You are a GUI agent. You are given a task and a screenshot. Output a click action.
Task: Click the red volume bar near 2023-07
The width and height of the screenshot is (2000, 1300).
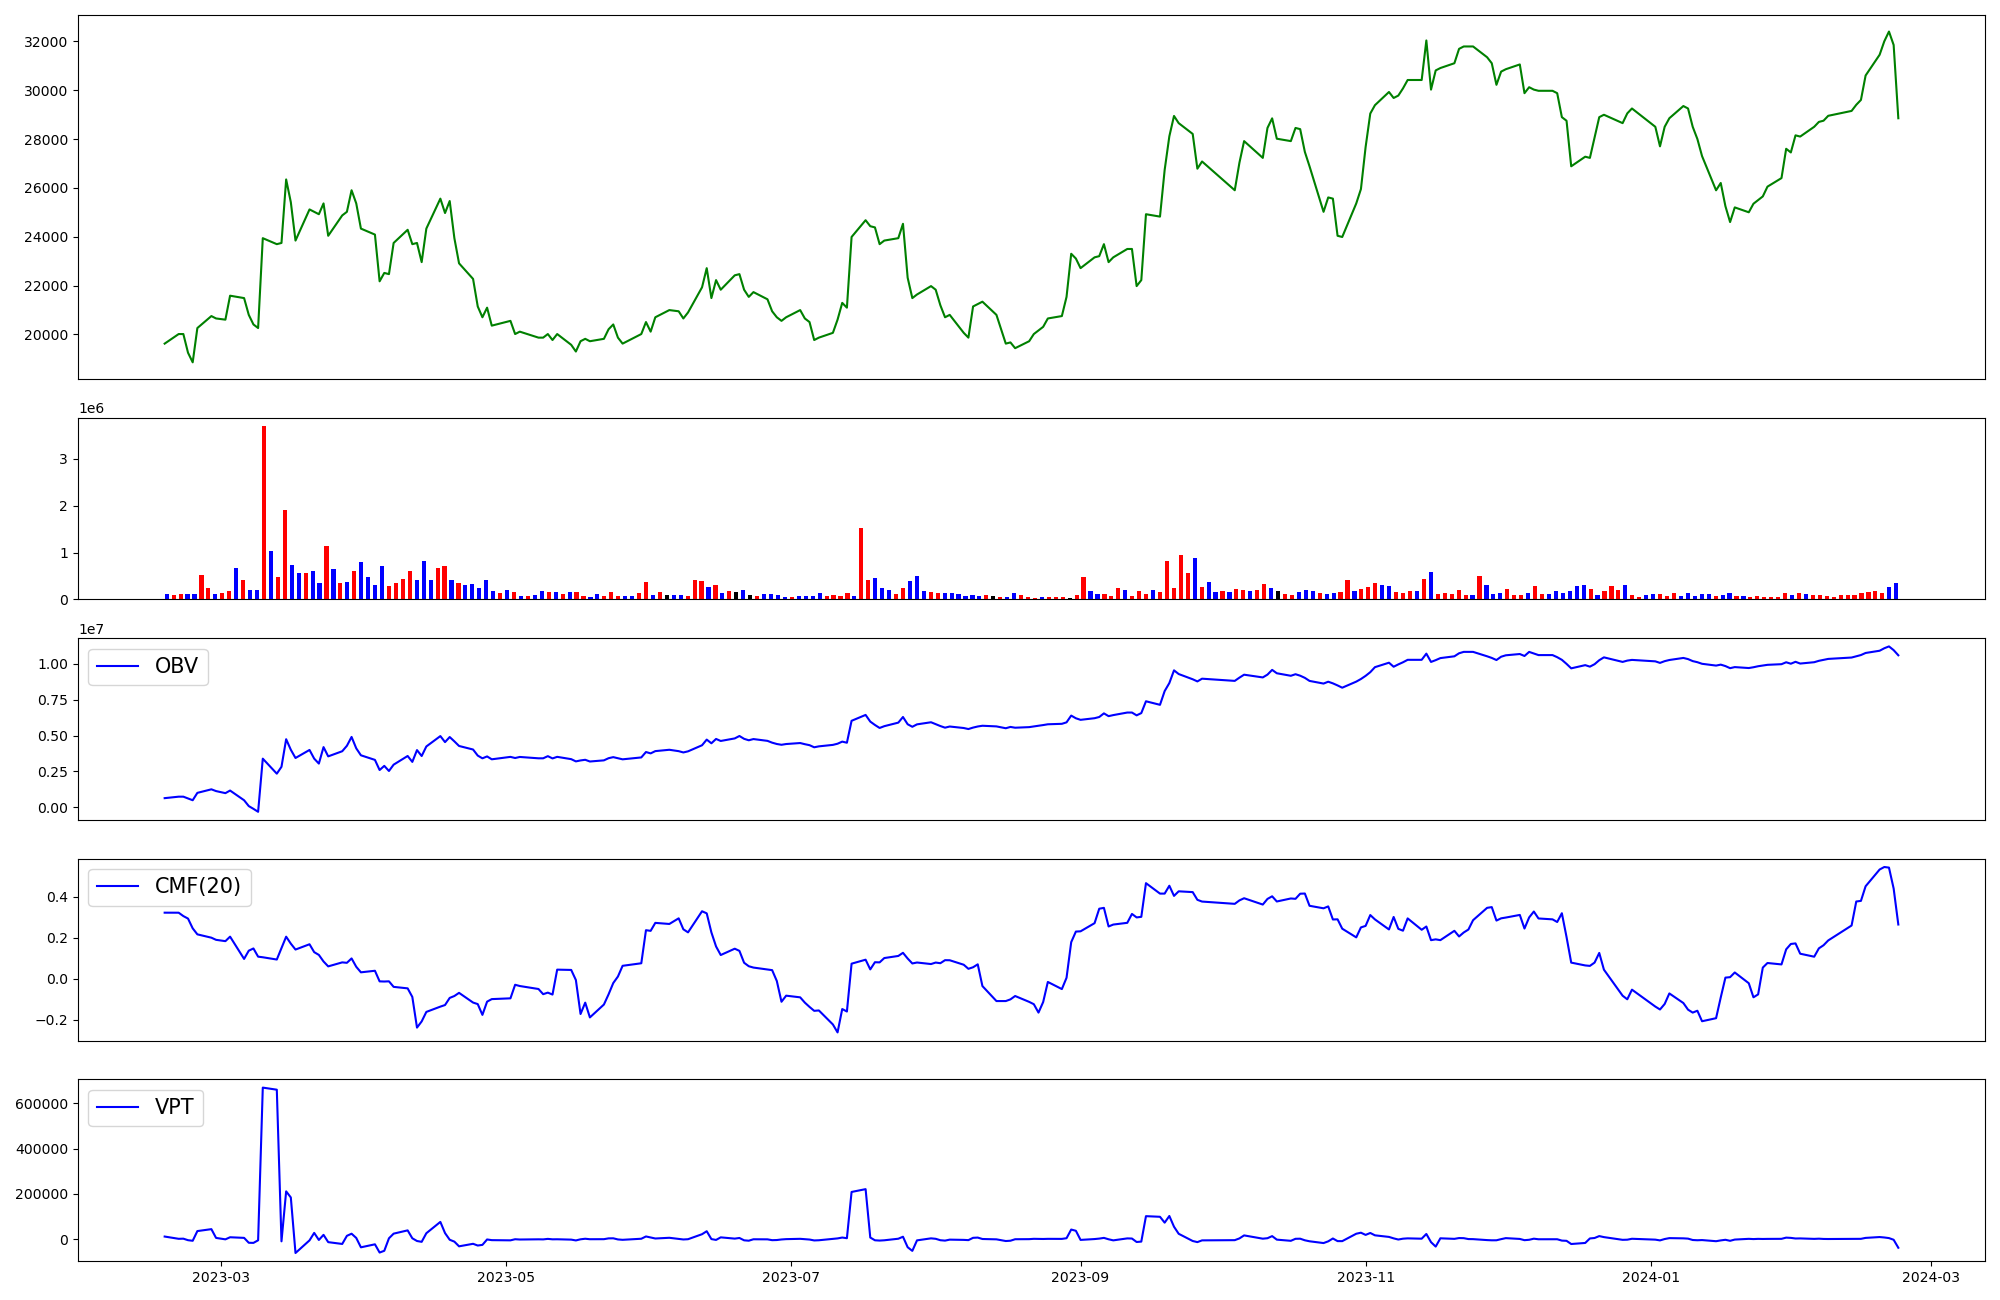click(861, 563)
